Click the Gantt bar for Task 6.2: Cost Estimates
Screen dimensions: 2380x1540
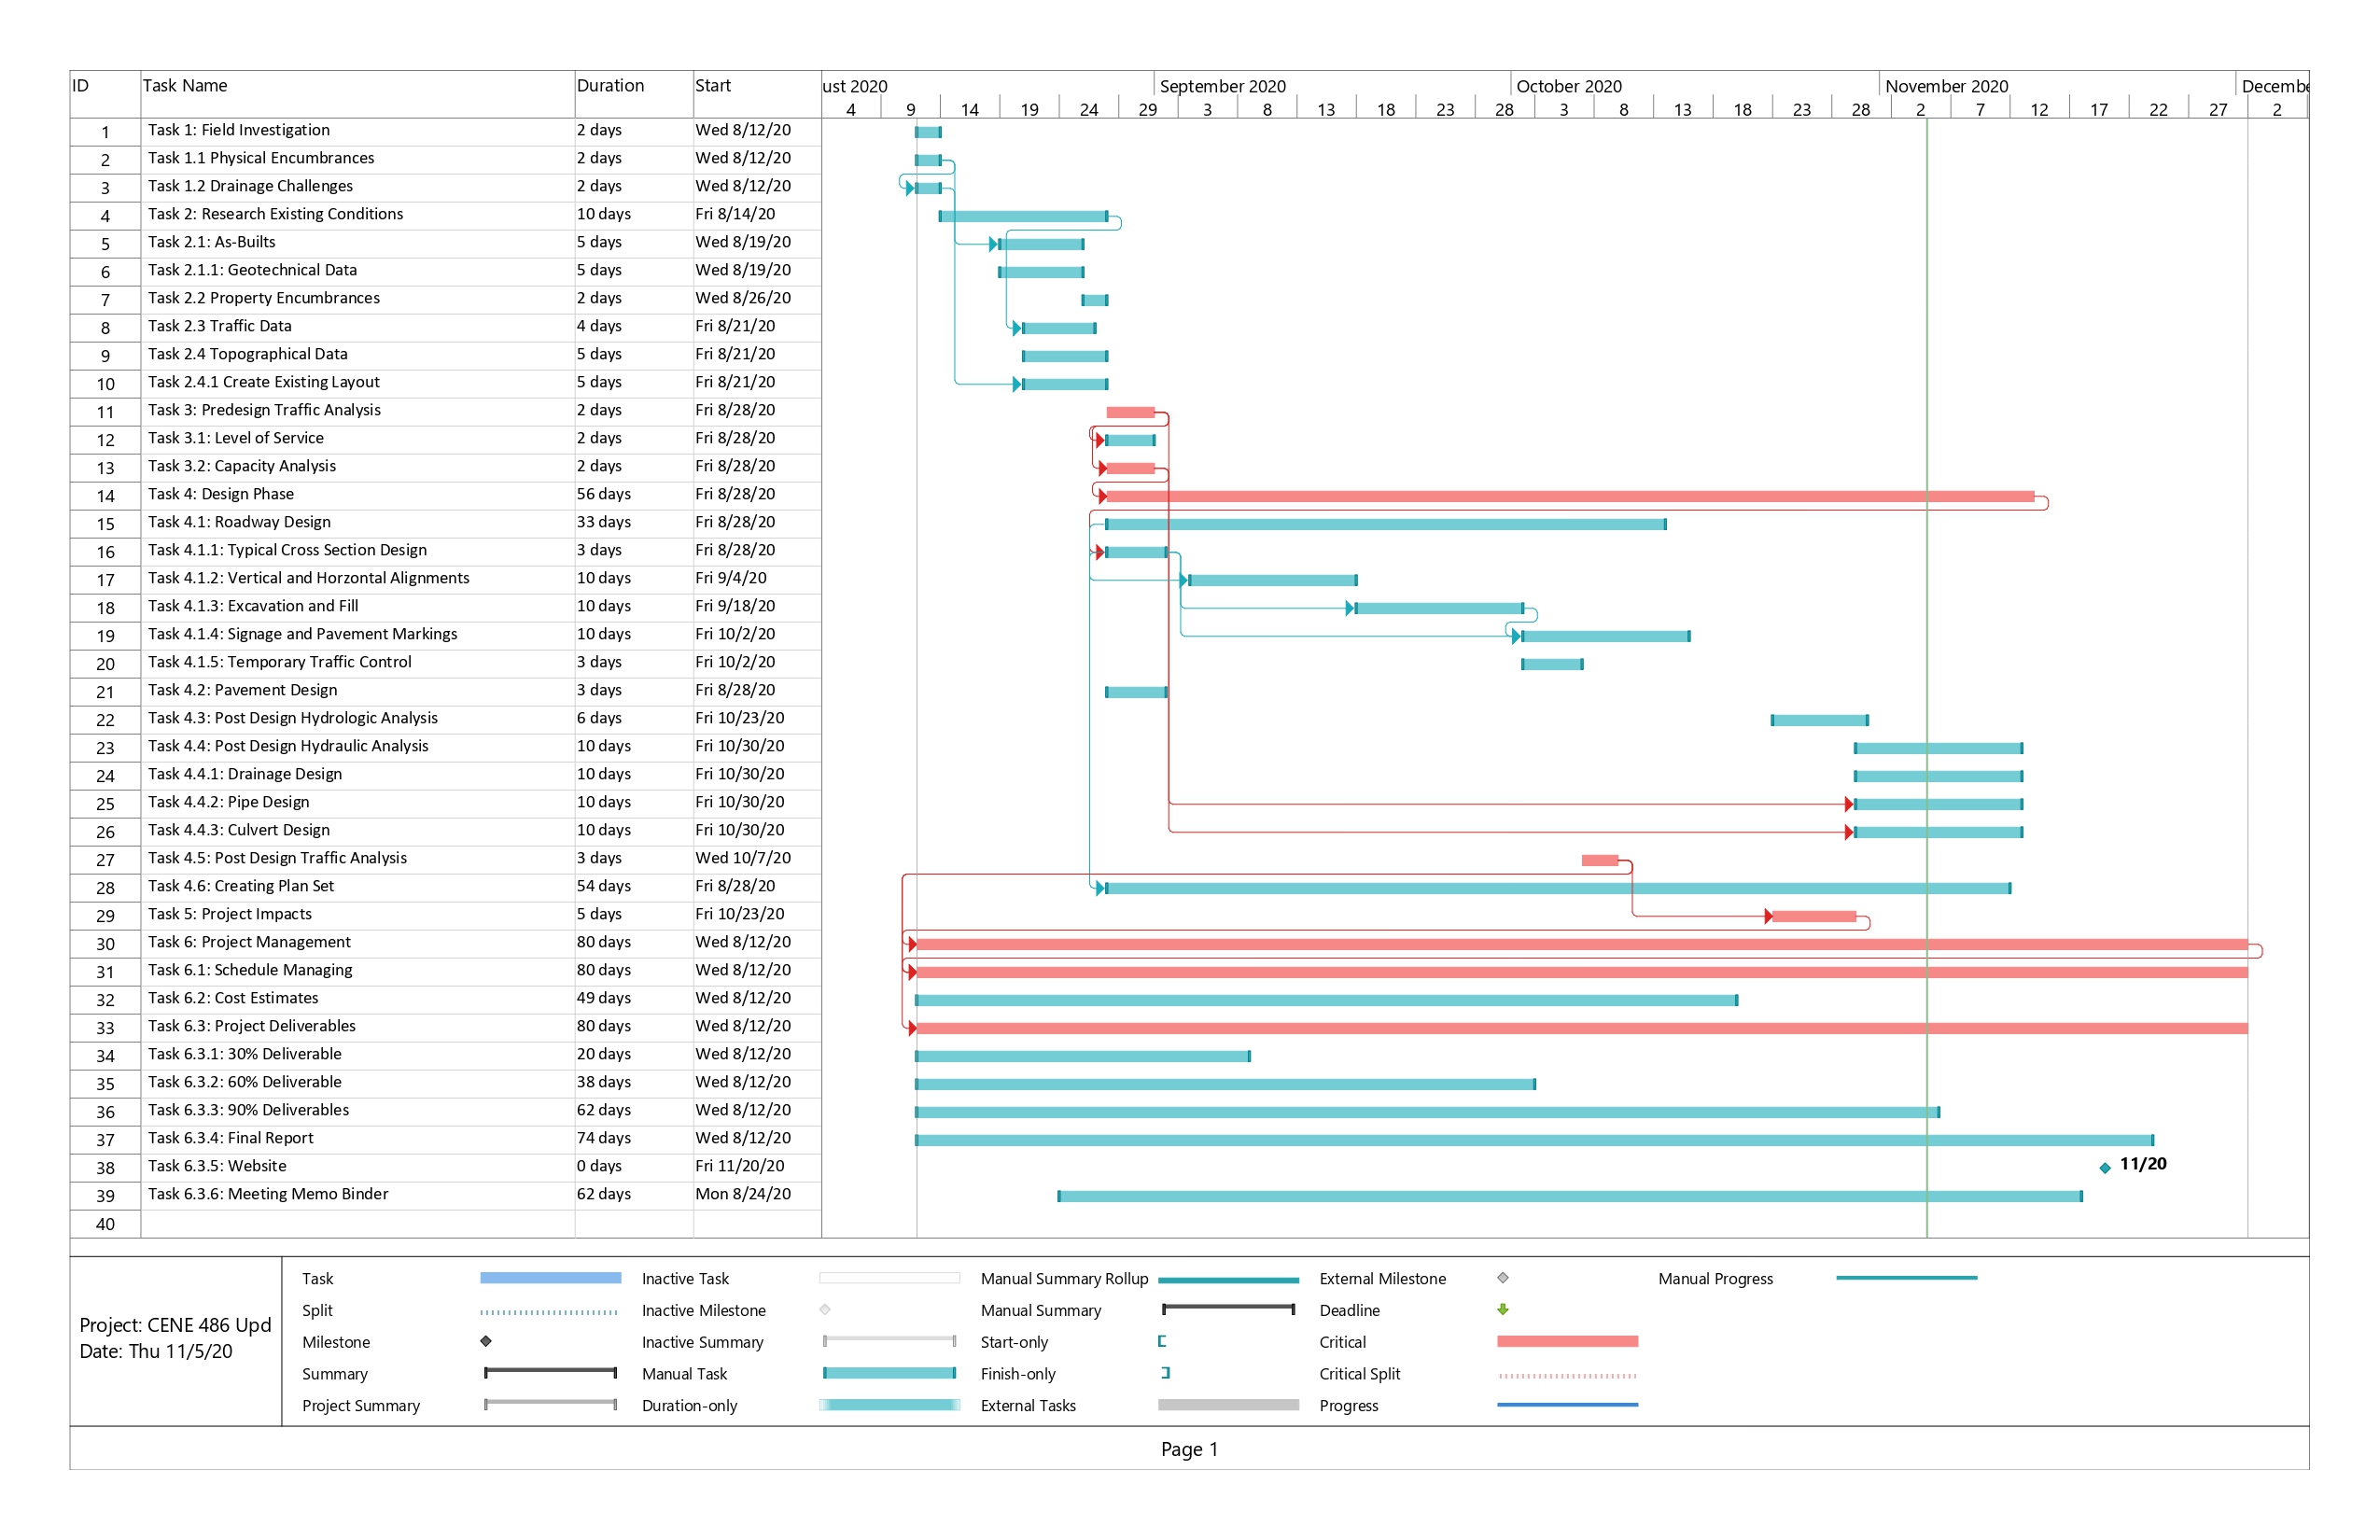[x=1326, y=1000]
